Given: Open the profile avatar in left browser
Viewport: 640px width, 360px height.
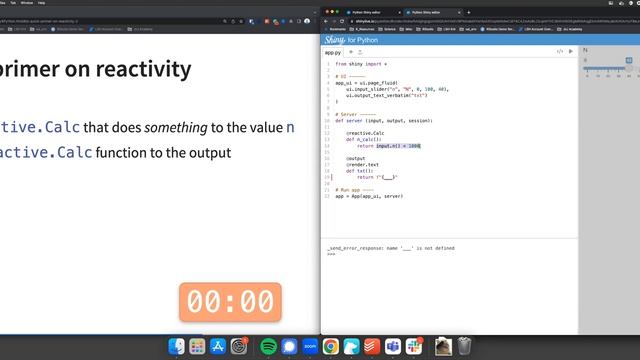Looking at the screenshot, I should (307, 21).
